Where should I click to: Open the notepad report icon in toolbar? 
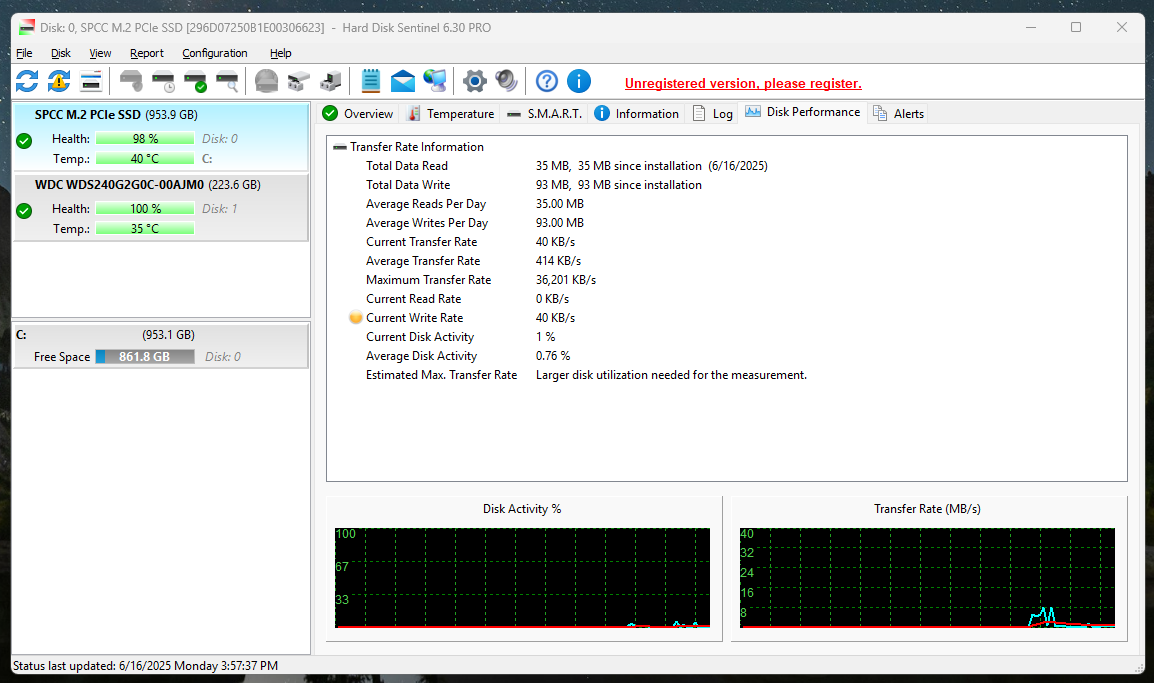click(x=371, y=81)
